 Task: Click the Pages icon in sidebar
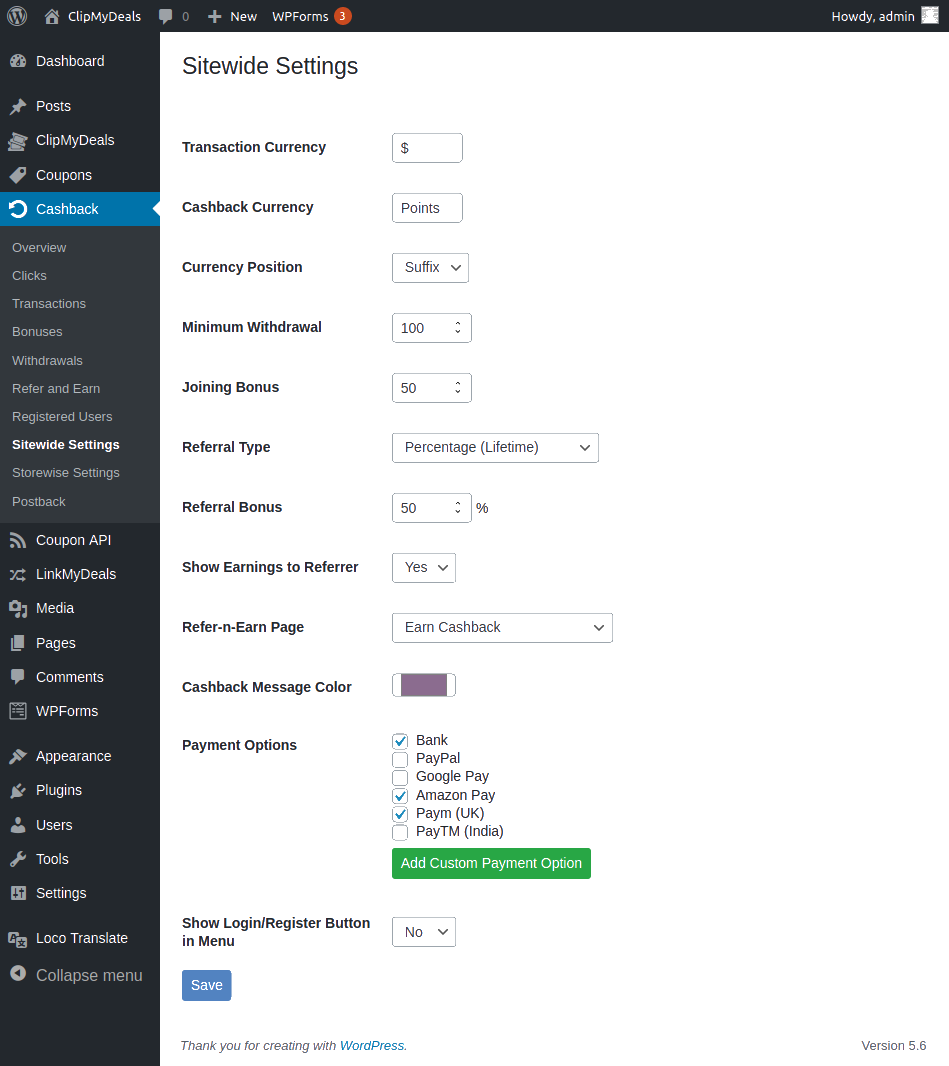tap(18, 642)
